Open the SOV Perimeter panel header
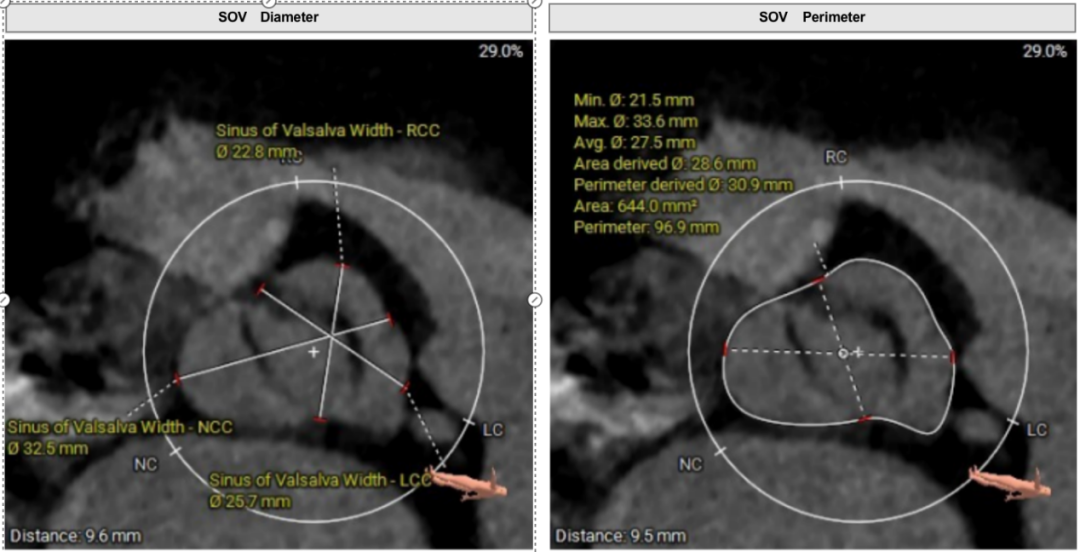1080x552 pixels. [813, 17]
